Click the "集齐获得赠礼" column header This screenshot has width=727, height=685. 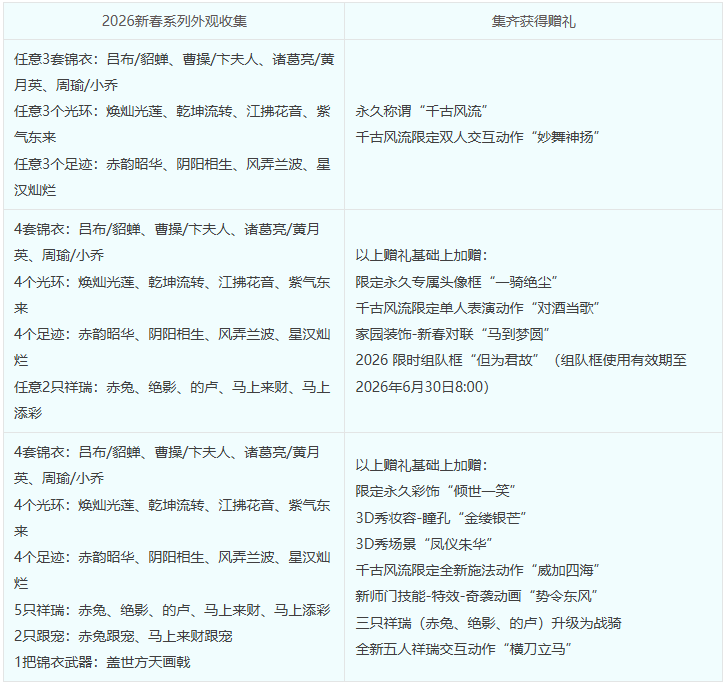pos(533,20)
